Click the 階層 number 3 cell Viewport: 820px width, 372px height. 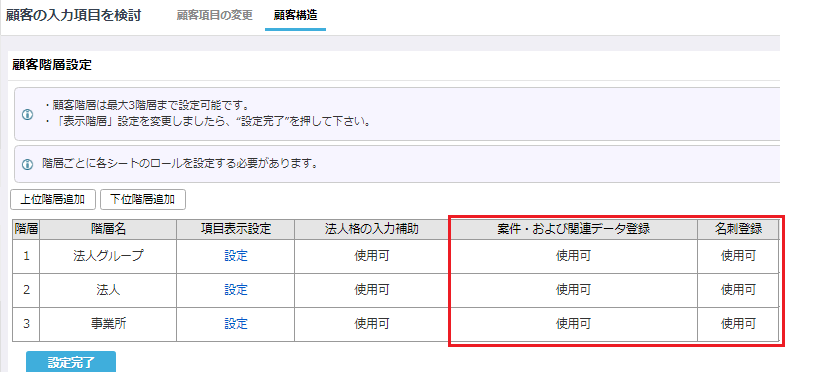(26, 324)
